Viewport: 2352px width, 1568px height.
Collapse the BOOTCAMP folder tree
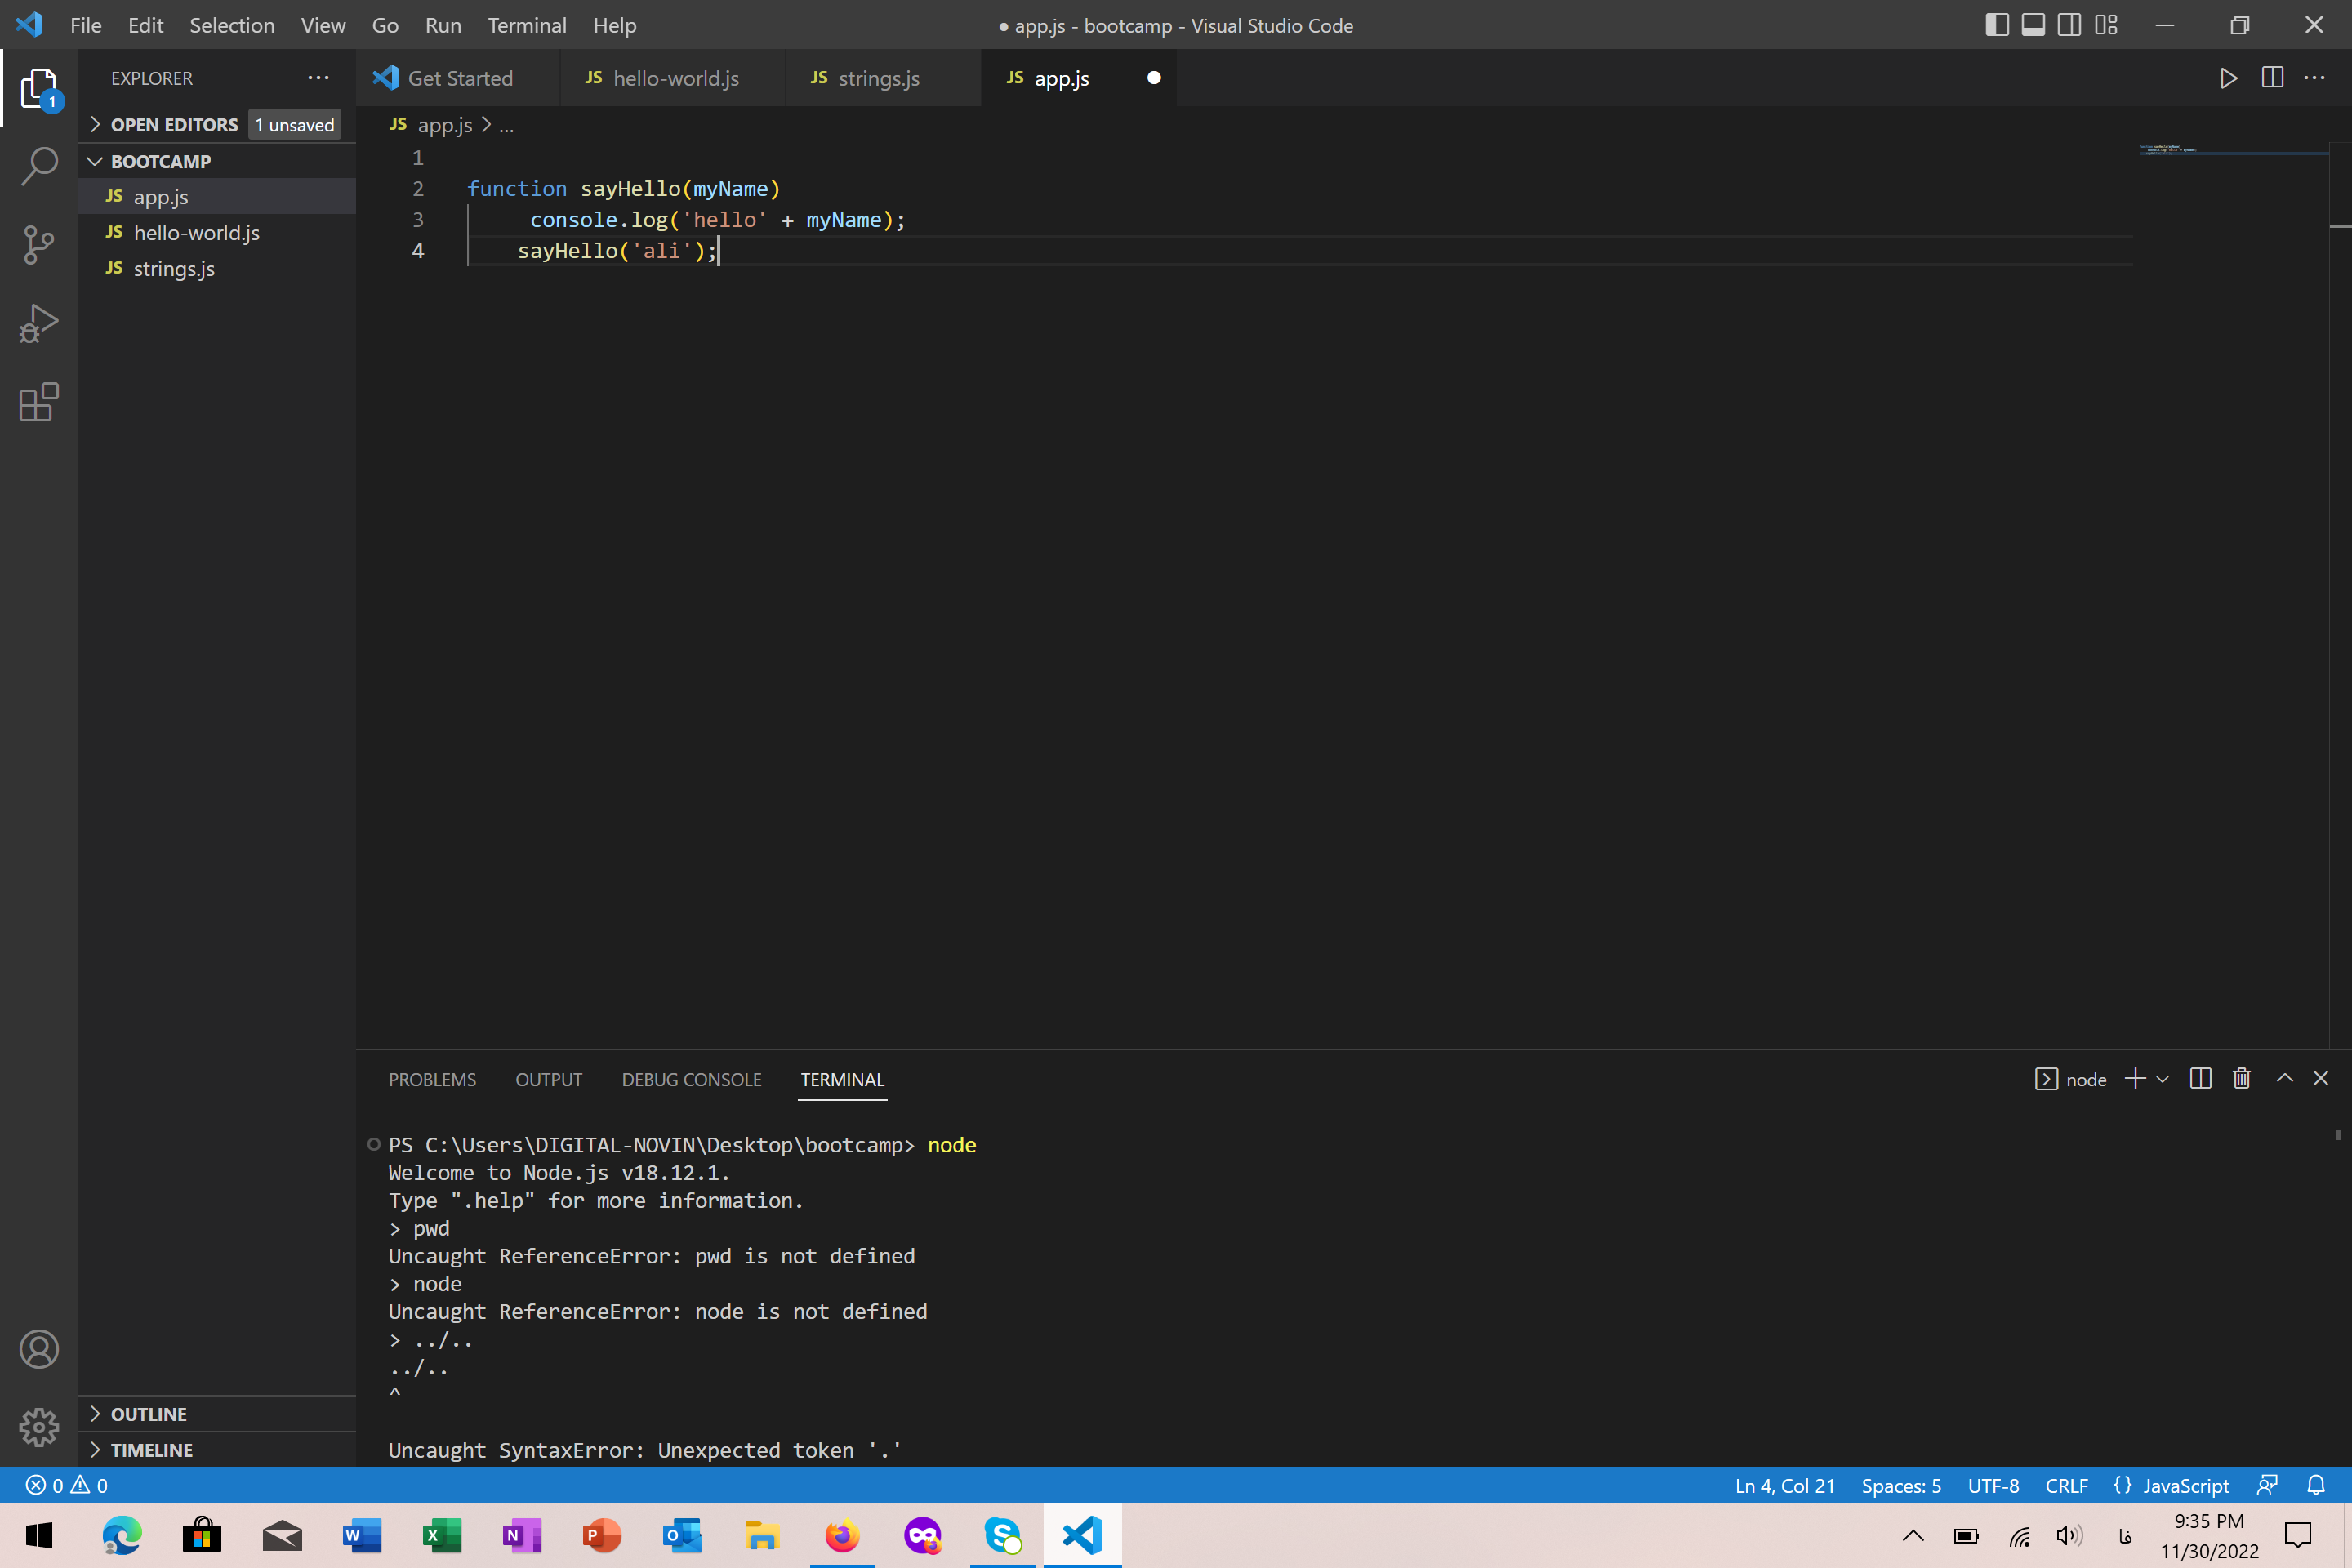pos(160,161)
